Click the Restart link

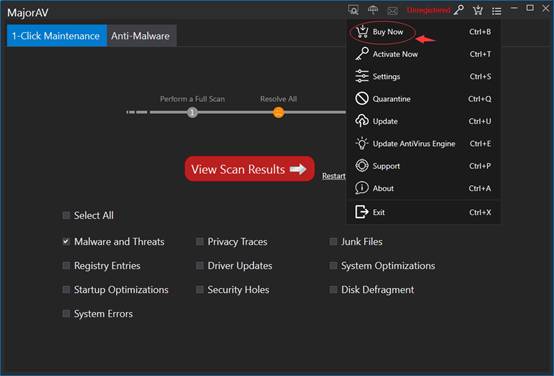(334, 176)
